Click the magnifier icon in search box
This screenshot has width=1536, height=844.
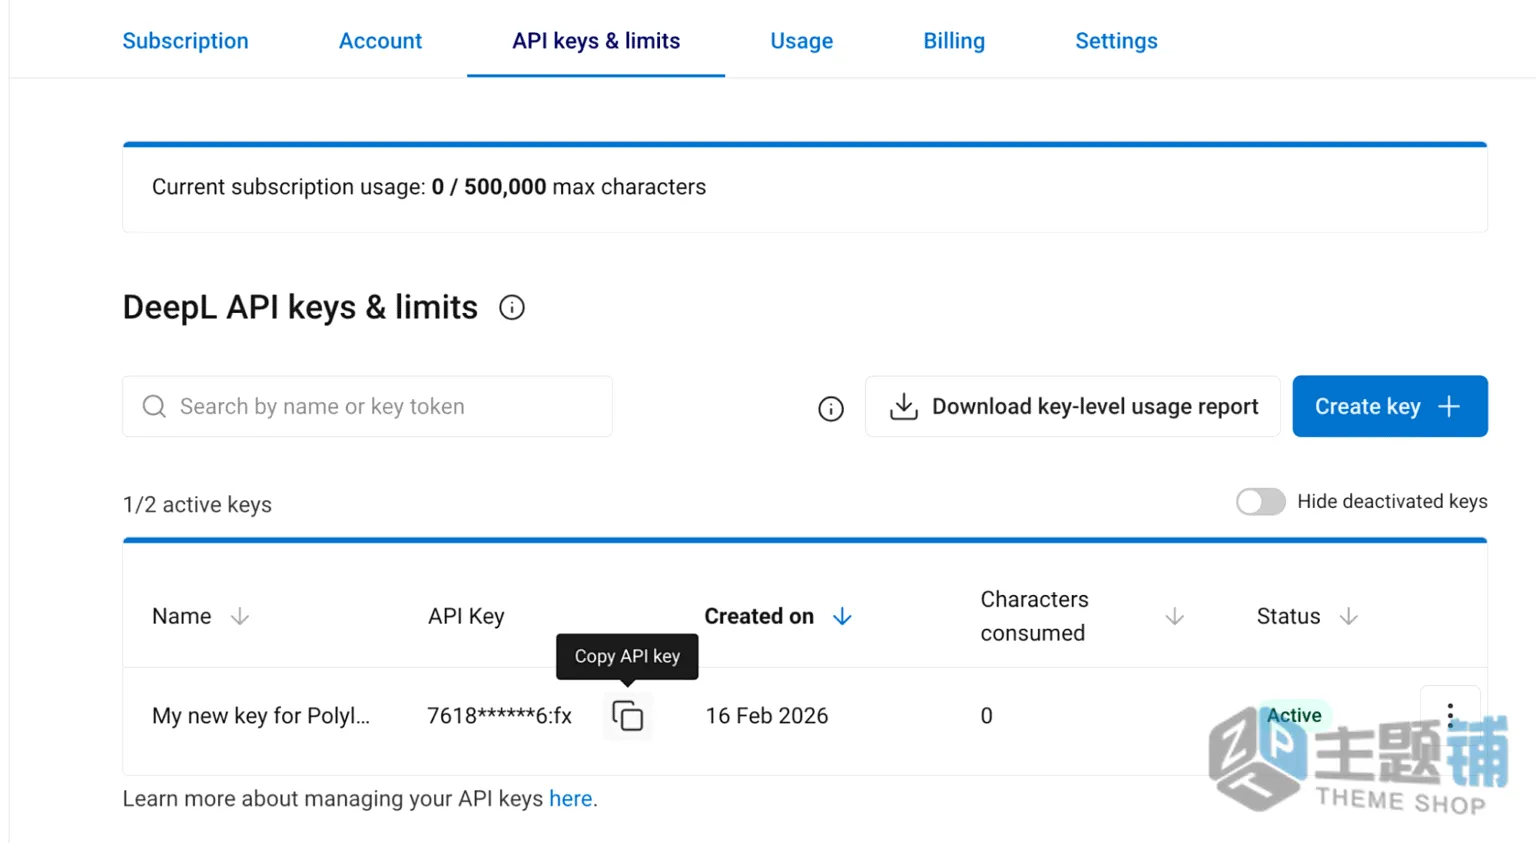point(154,406)
